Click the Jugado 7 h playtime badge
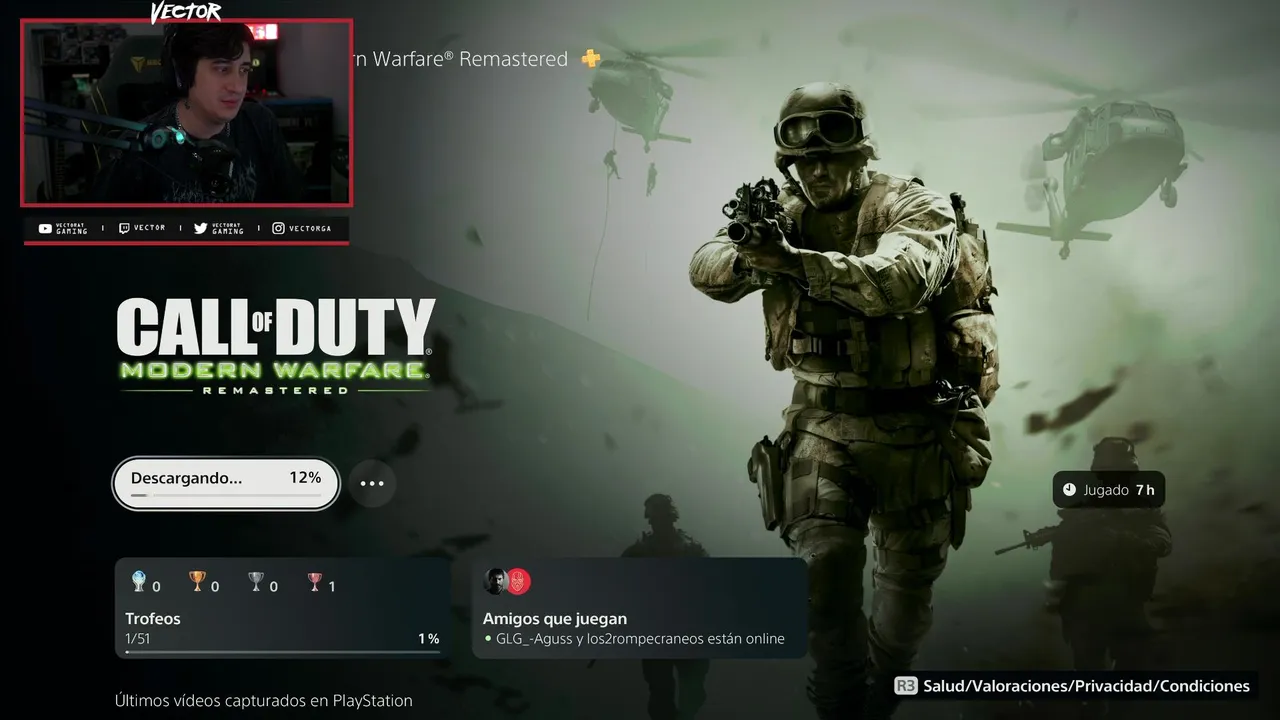The width and height of the screenshot is (1280, 720). tap(1109, 490)
